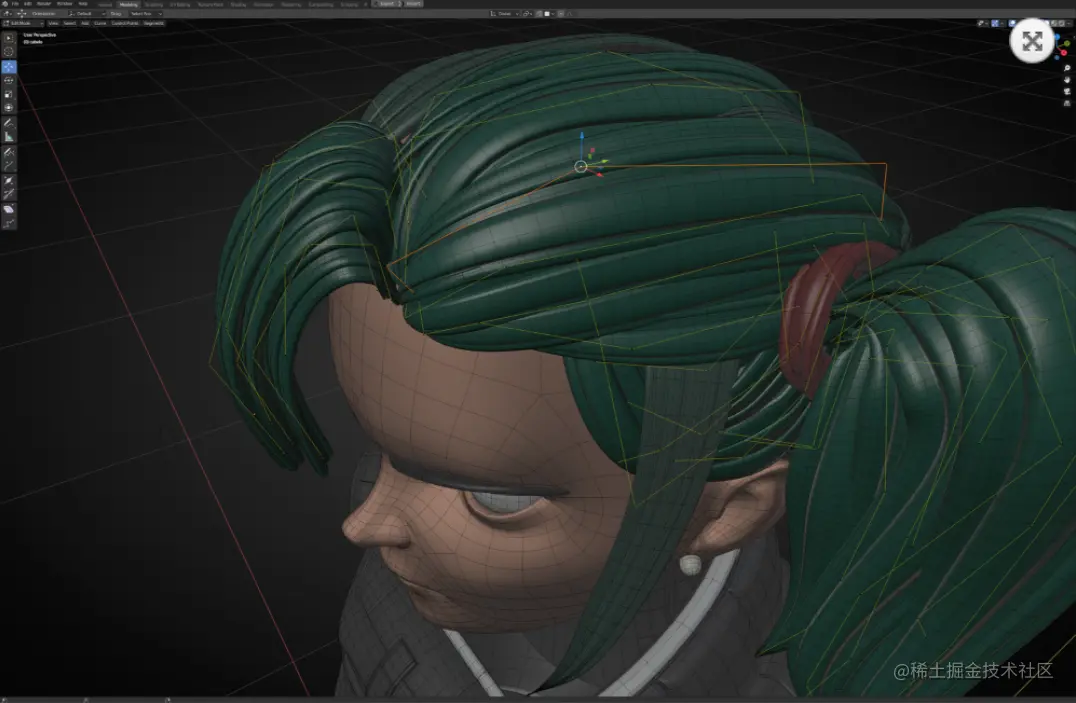The height and width of the screenshot is (703, 1076).
Task: Select the Transform tool
Action: pos(9,108)
